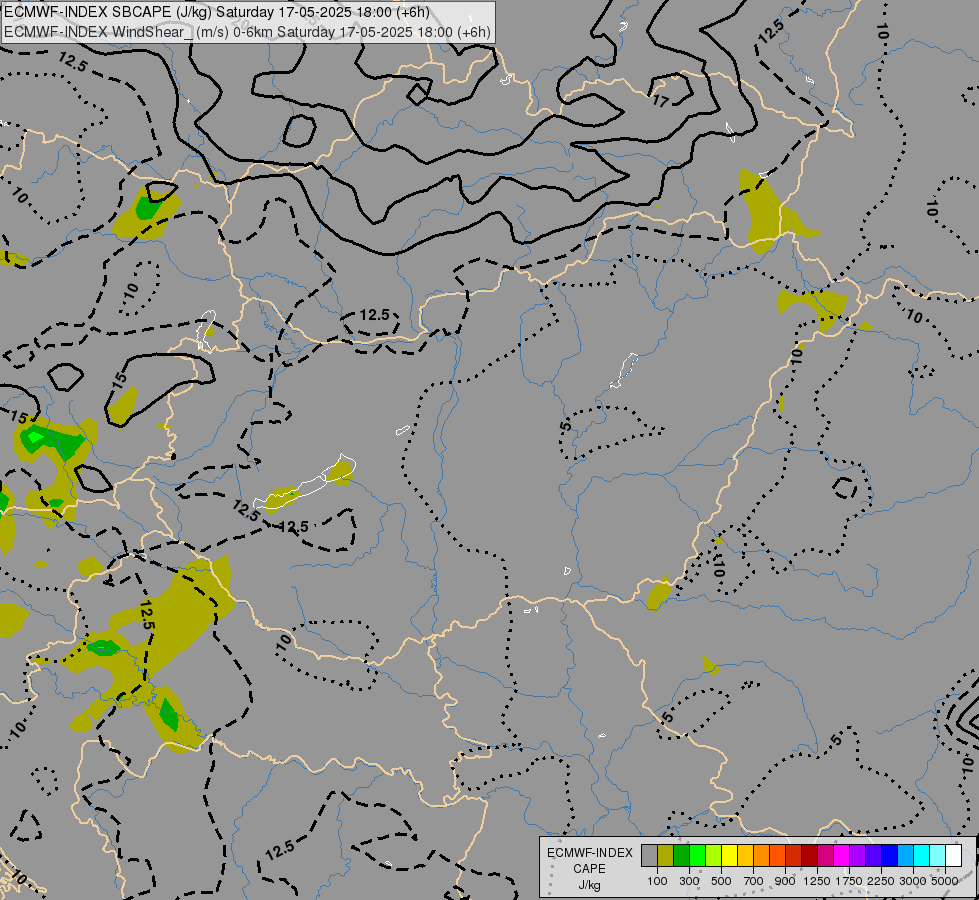The image size is (979, 900).
Task: Click the 'J/kg' unit text in legend
Action: coord(589,885)
